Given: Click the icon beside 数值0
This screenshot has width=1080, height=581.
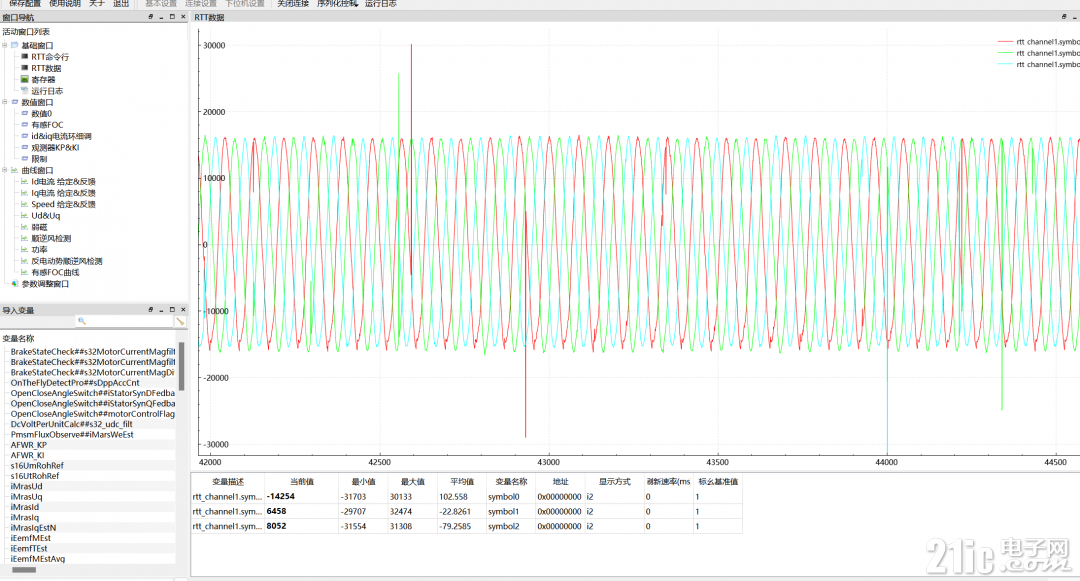Looking at the screenshot, I should coord(25,114).
